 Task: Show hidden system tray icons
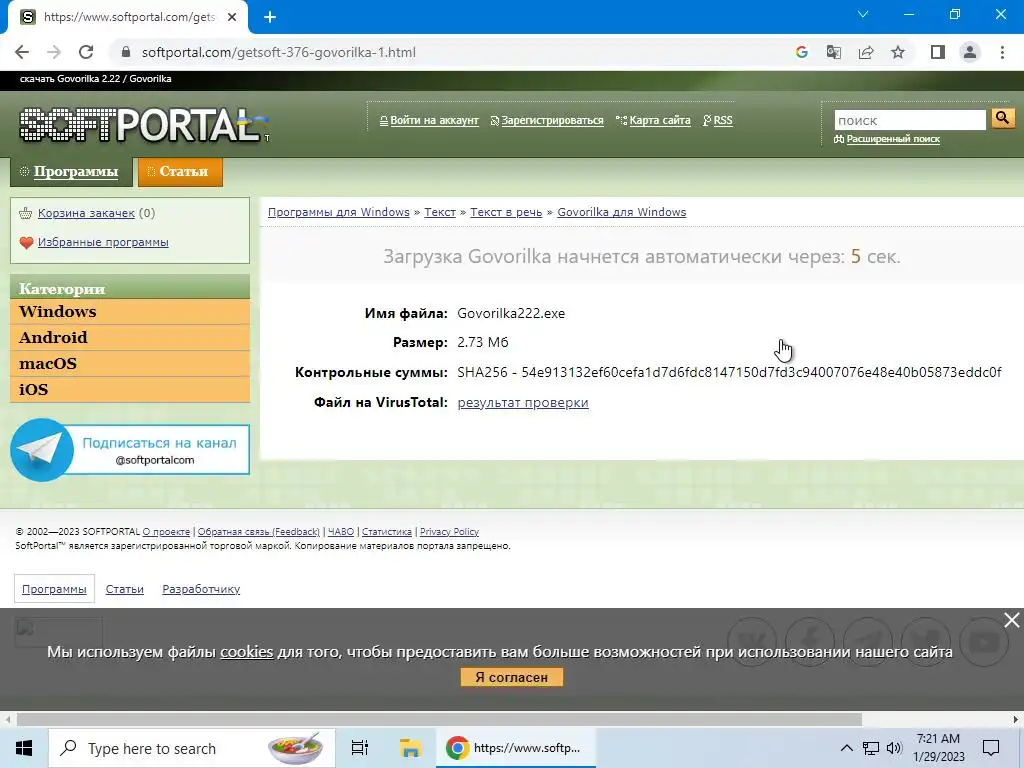click(846, 748)
